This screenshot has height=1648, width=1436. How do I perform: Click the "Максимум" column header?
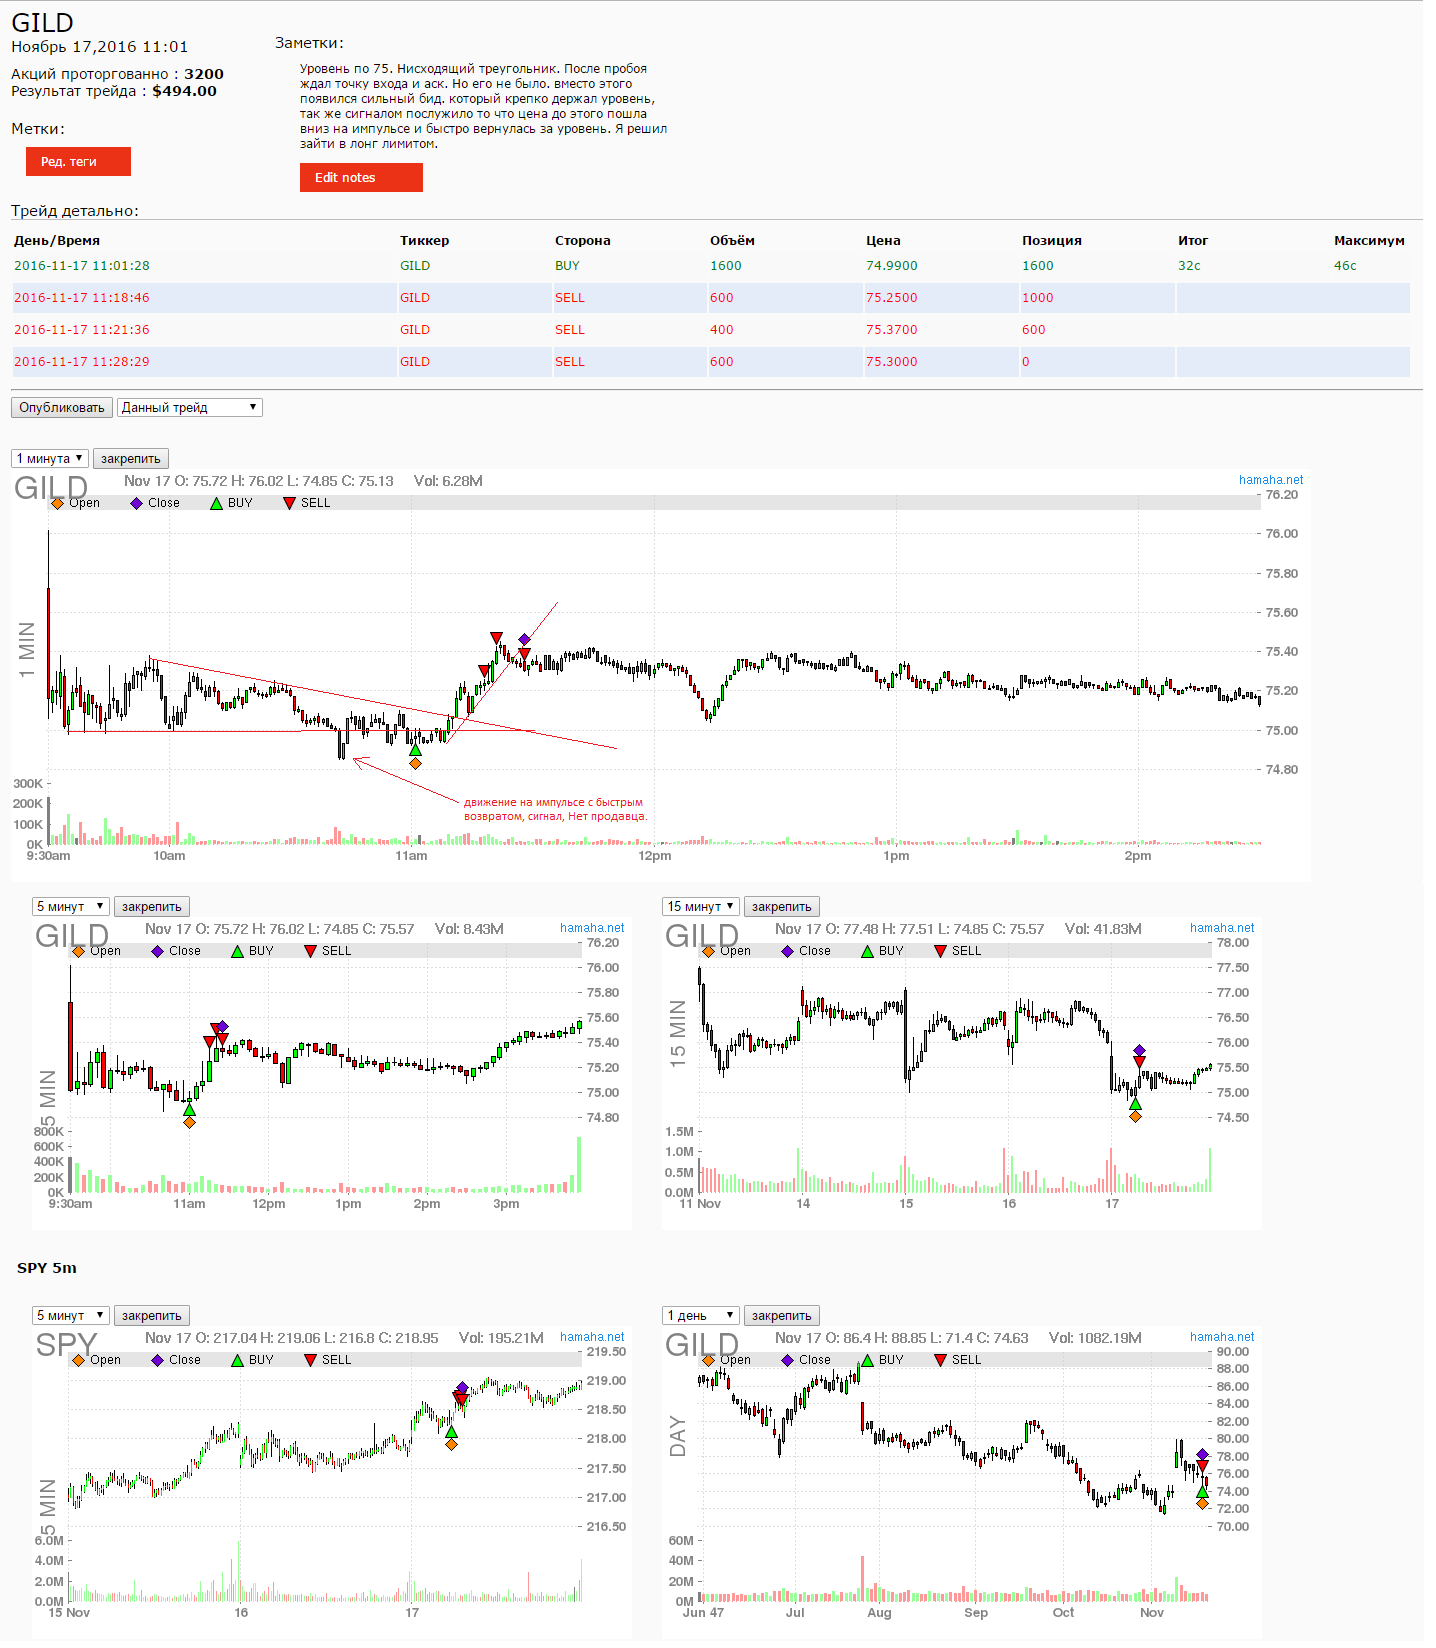[x=1369, y=241]
